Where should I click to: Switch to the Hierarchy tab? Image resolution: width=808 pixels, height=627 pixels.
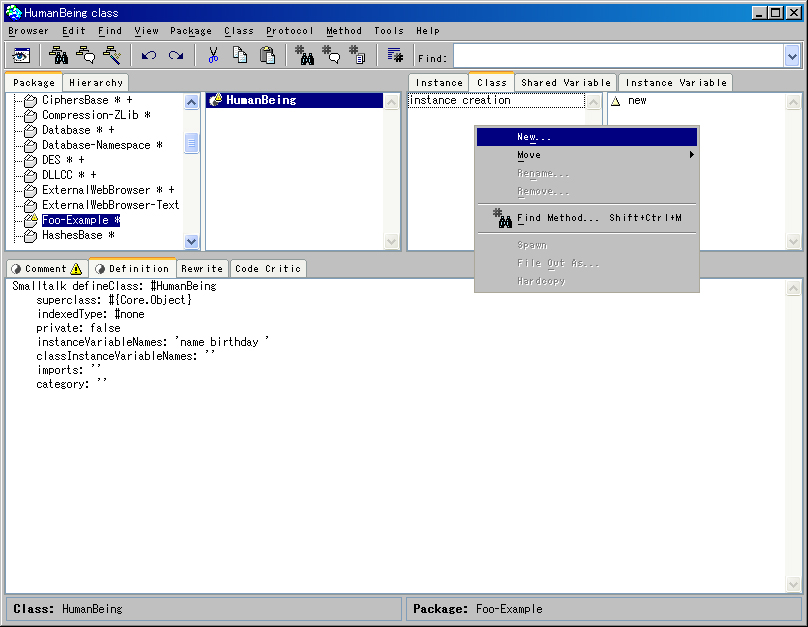click(97, 83)
